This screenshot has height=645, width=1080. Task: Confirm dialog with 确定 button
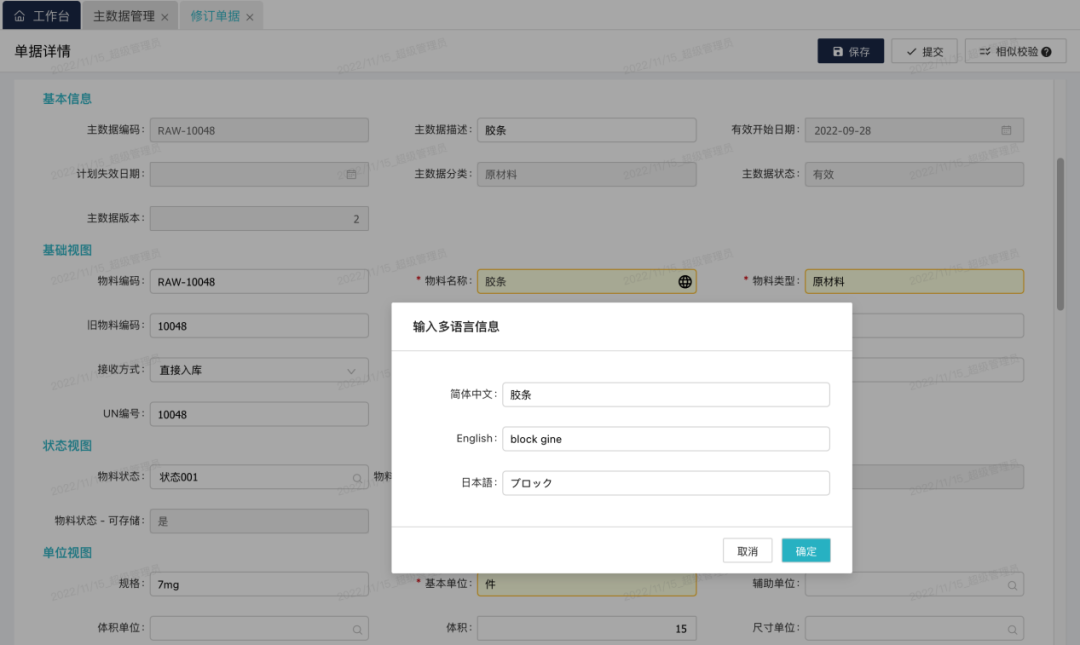coord(805,551)
